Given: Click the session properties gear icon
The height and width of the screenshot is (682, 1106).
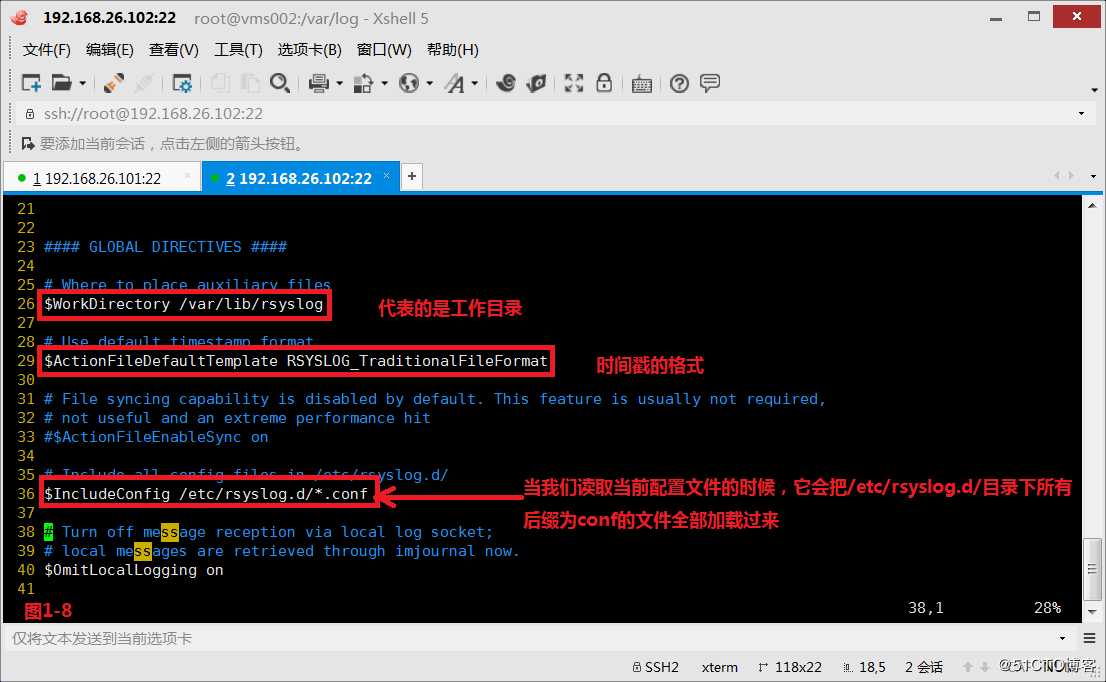Looking at the screenshot, I should point(182,83).
